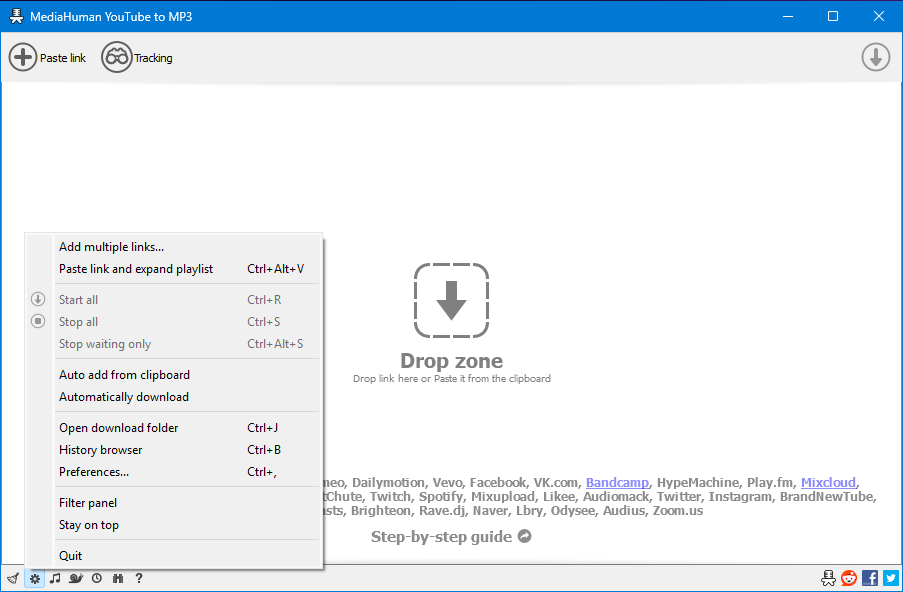Click the "Drop zone" heading text
This screenshot has height=592, width=903.
(x=452, y=361)
